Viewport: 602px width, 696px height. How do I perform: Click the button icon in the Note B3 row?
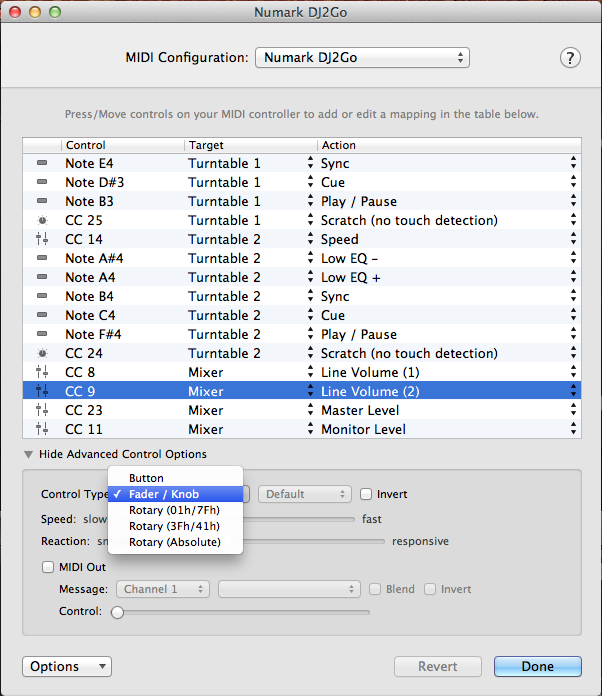click(x=42, y=201)
